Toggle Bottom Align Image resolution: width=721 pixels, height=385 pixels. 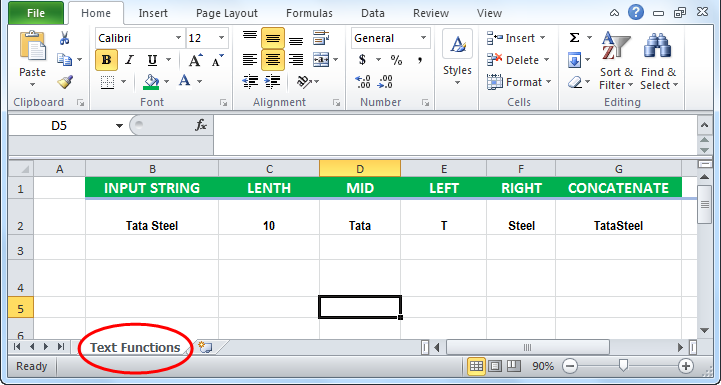[296, 39]
